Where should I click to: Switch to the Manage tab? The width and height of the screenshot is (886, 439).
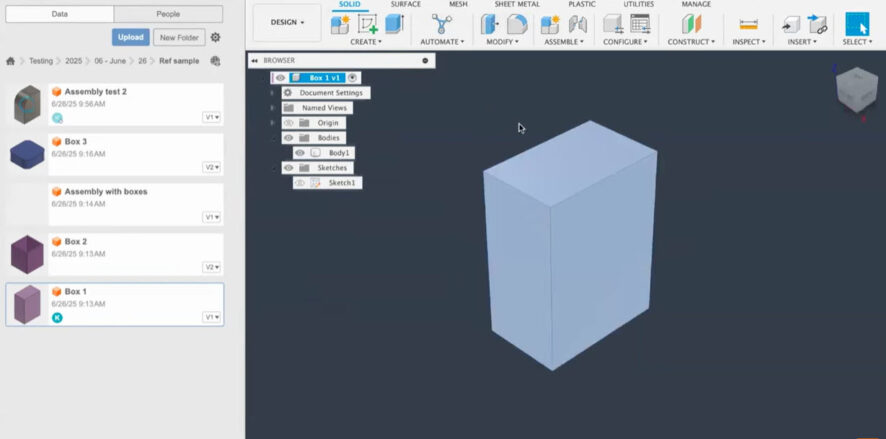pyautogui.click(x=696, y=5)
